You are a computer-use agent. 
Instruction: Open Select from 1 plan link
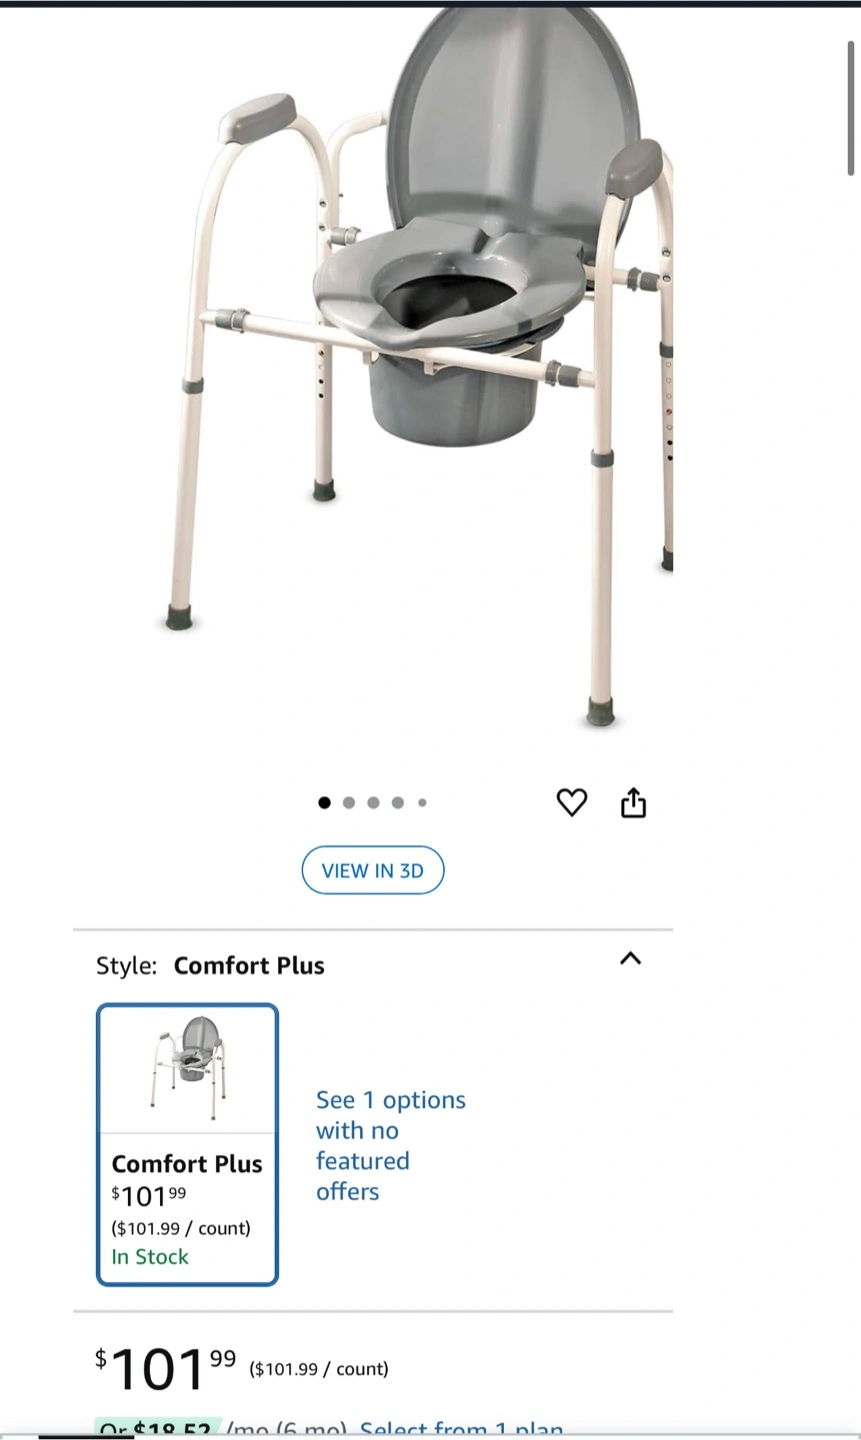[x=462, y=1429]
